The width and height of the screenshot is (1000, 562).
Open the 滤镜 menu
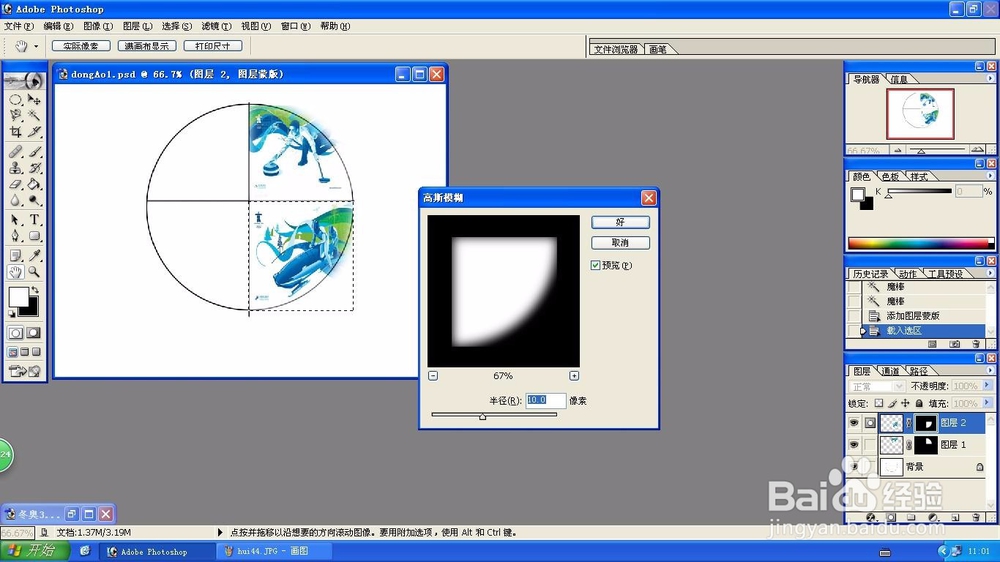216,26
